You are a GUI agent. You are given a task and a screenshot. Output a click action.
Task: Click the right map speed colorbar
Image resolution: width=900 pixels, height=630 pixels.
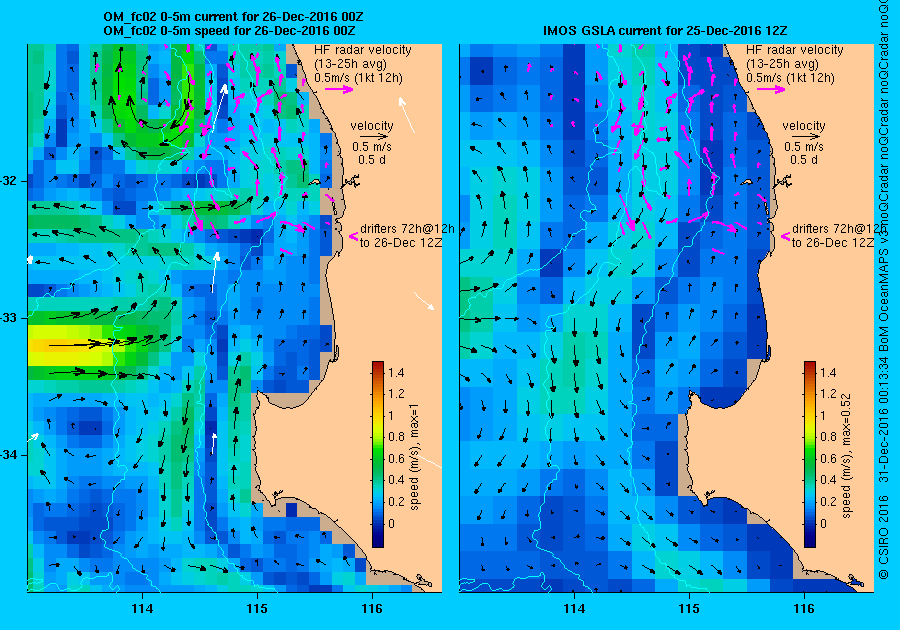810,454
